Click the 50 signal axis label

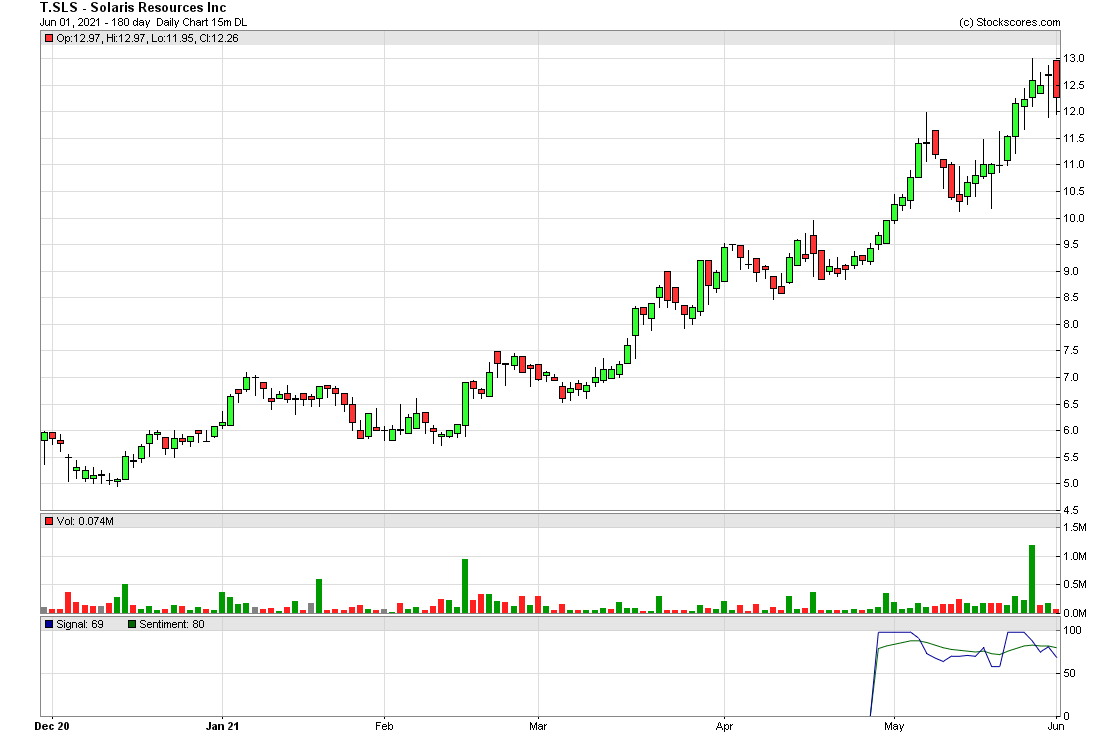(x=1070, y=673)
